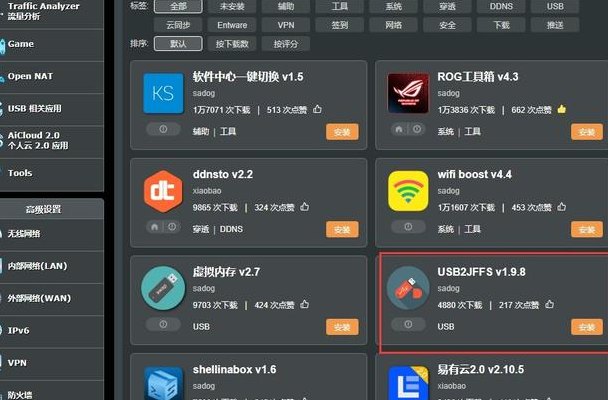Image resolution: width=608 pixels, height=400 pixels.
Task: Click the KS app icon
Action: (163, 93)
